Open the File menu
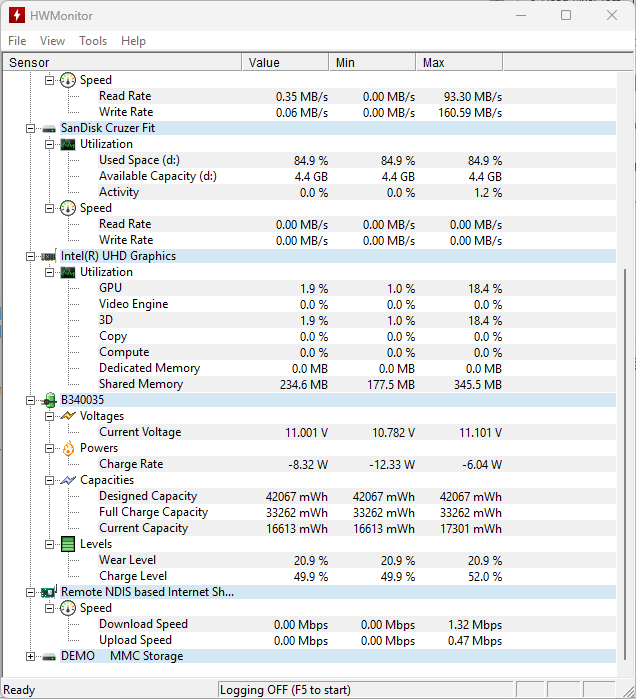636x699 pixels. pyautogui.click(x=17, y=41)
